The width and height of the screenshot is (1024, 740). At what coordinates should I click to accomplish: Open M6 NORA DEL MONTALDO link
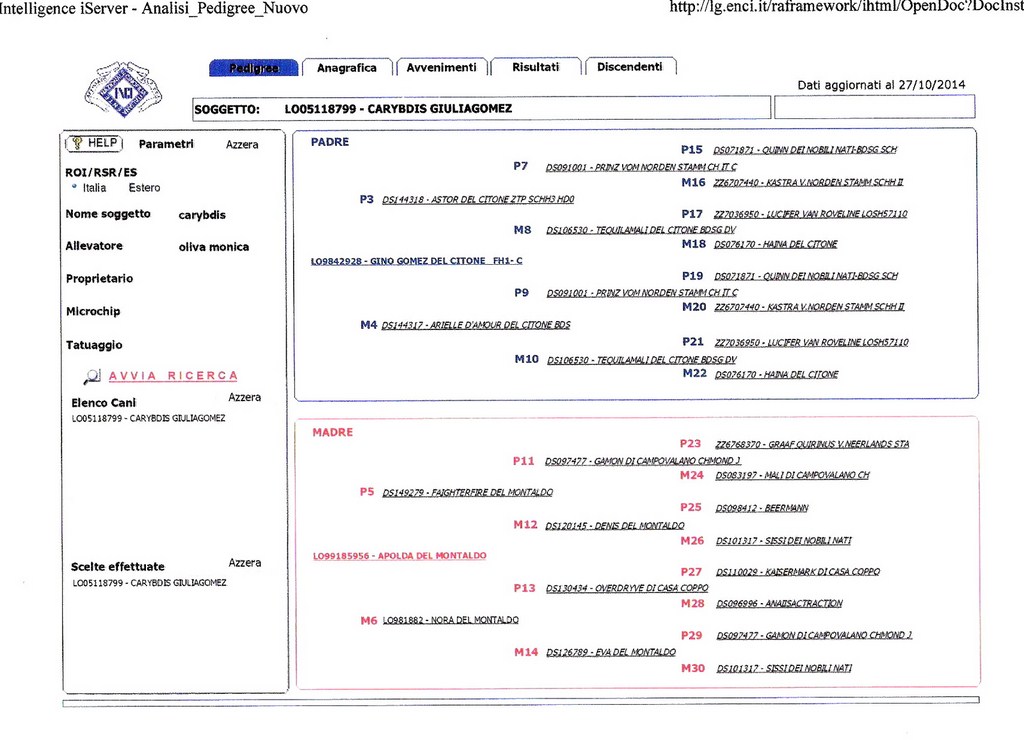[x=451, y=620]
